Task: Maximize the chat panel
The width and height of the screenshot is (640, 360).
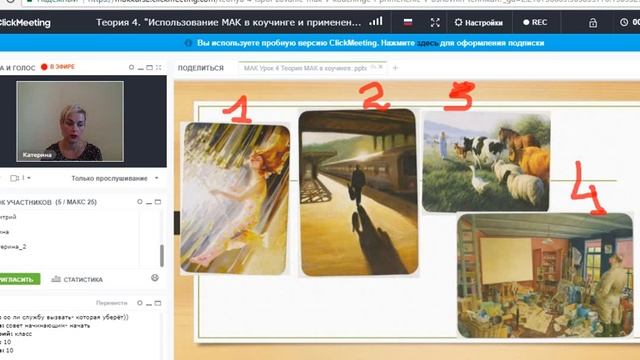Action: [x=158, y=303]
